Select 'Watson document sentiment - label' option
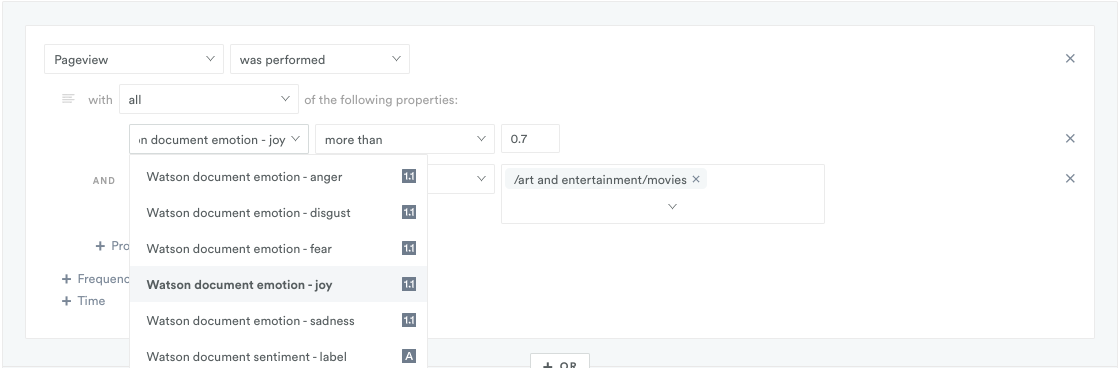 click(279, 356)
